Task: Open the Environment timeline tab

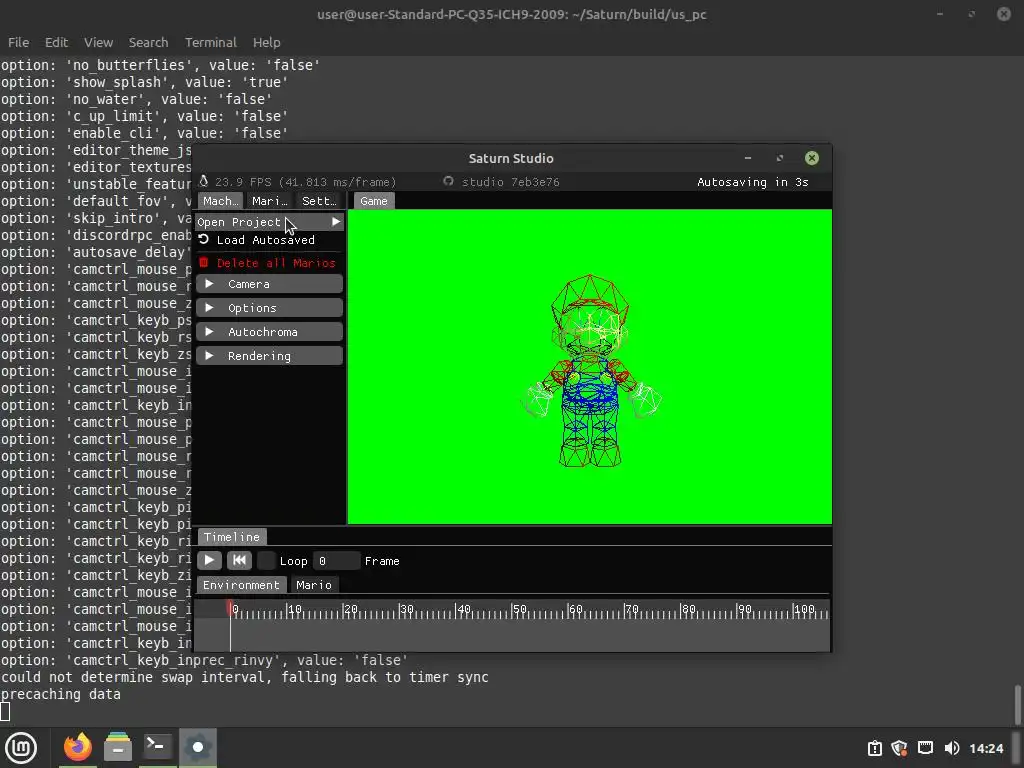Action: click(x=241, y=585)
